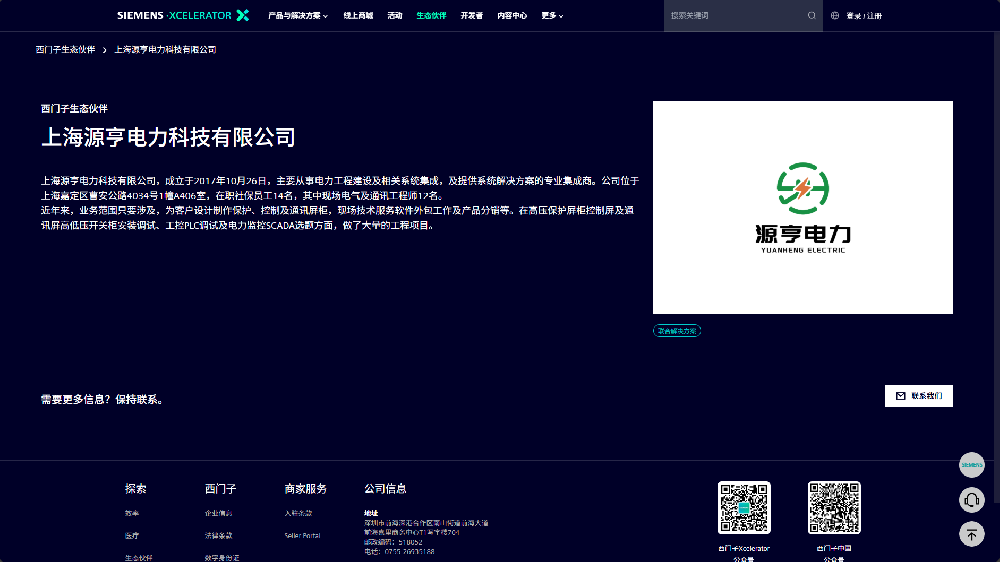This screenshot has height=562, width=1000.
Task: Open the 企业信息 footer link
Action: (x=218, y=513)
